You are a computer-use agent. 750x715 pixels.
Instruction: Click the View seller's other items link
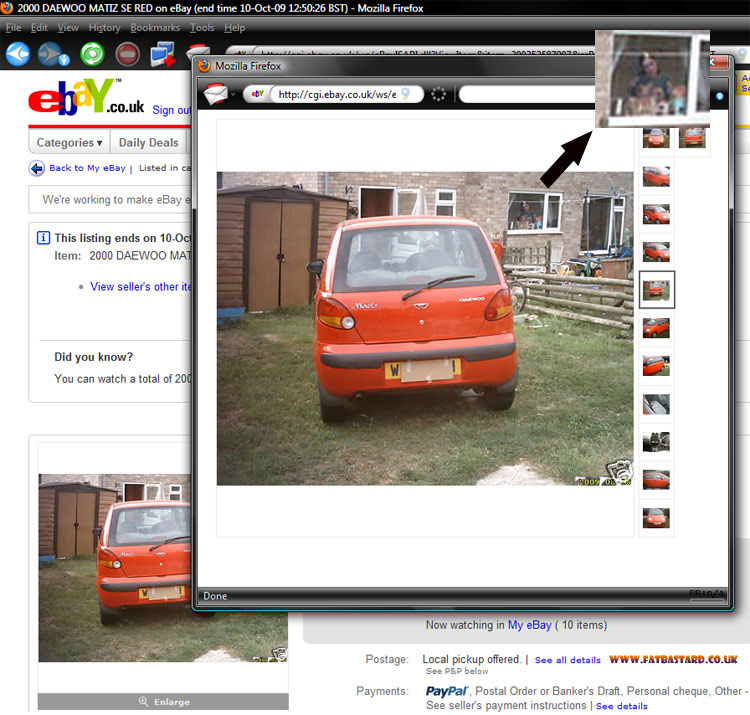[x=135, y=287]
